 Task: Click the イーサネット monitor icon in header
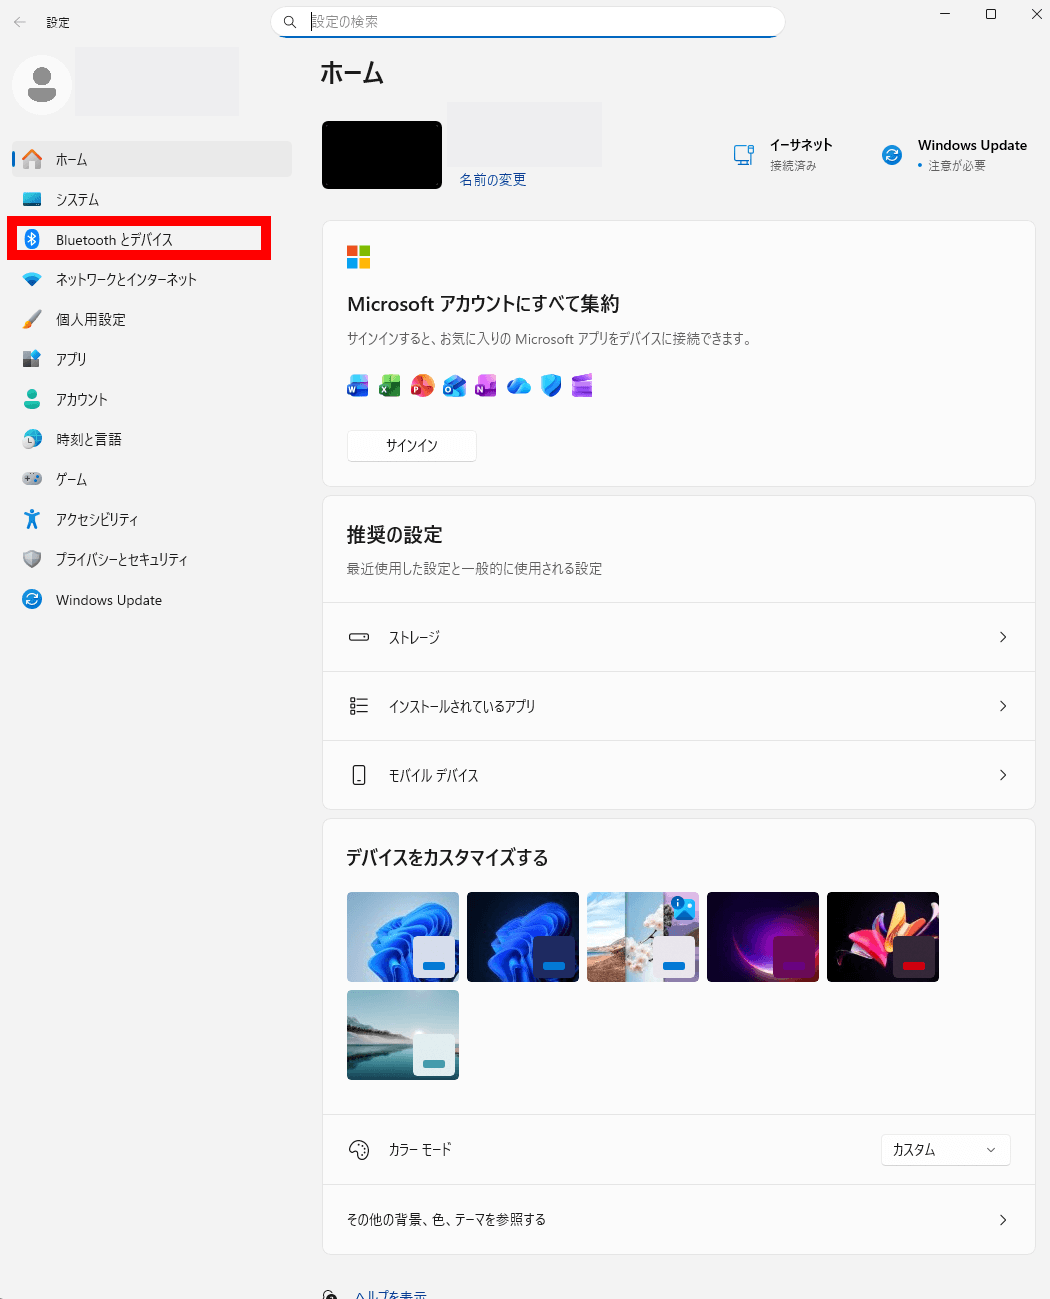pyautogui.click(x=744, y=154)
